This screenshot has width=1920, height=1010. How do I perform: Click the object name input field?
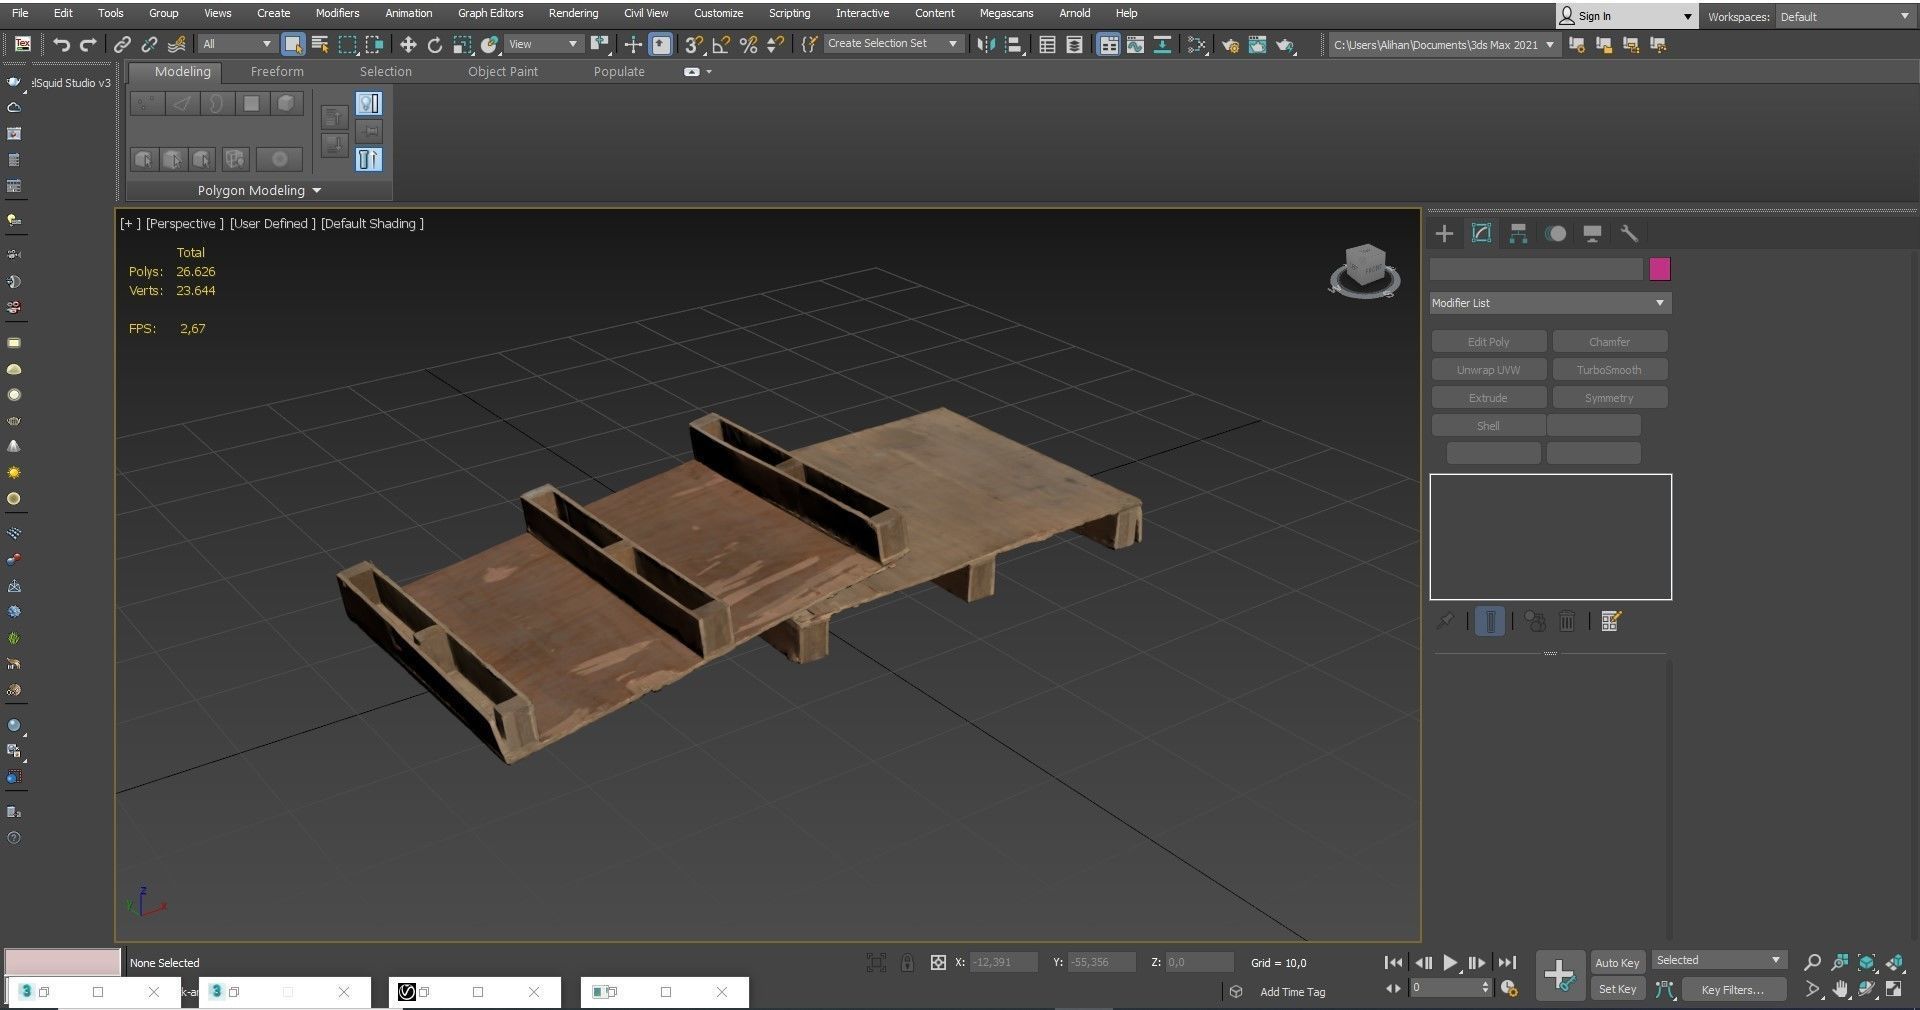[1536, 269]
